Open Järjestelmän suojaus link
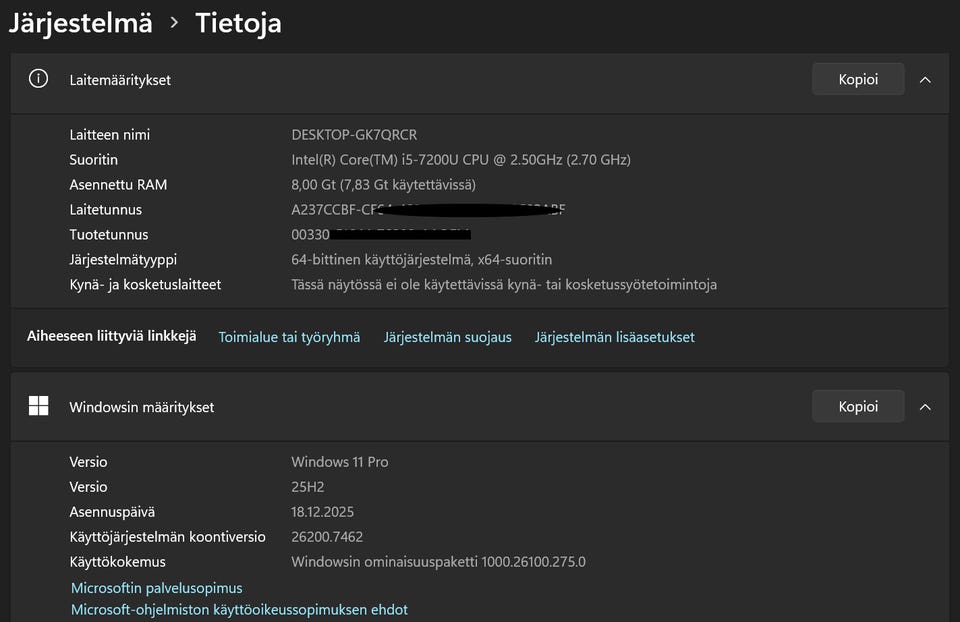The image size is (960, 622). (447, 337)
